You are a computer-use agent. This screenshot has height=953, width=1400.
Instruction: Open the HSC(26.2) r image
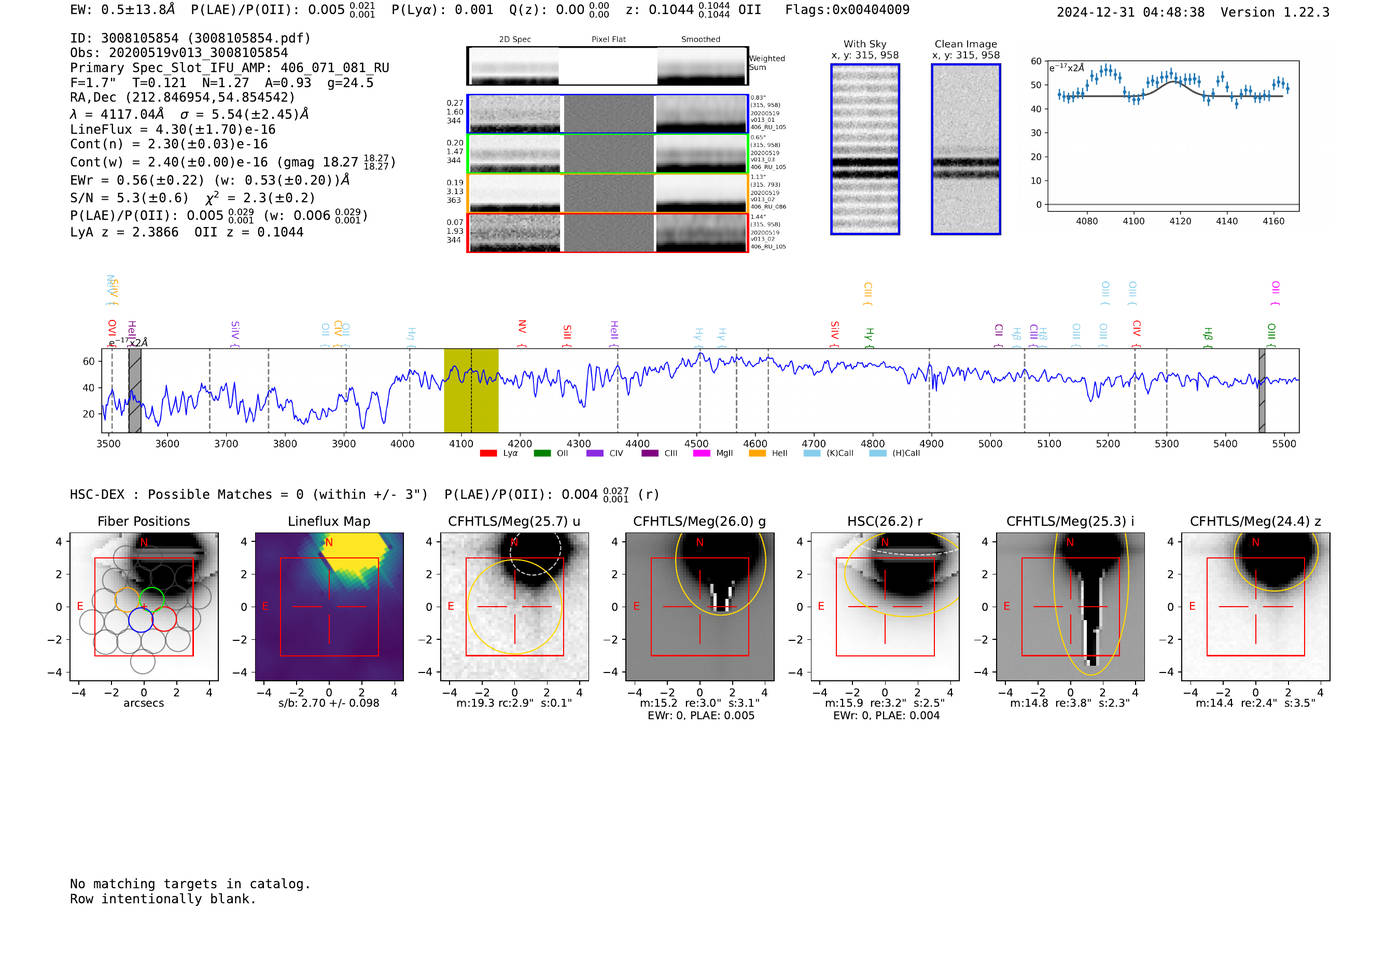point(885,606)
